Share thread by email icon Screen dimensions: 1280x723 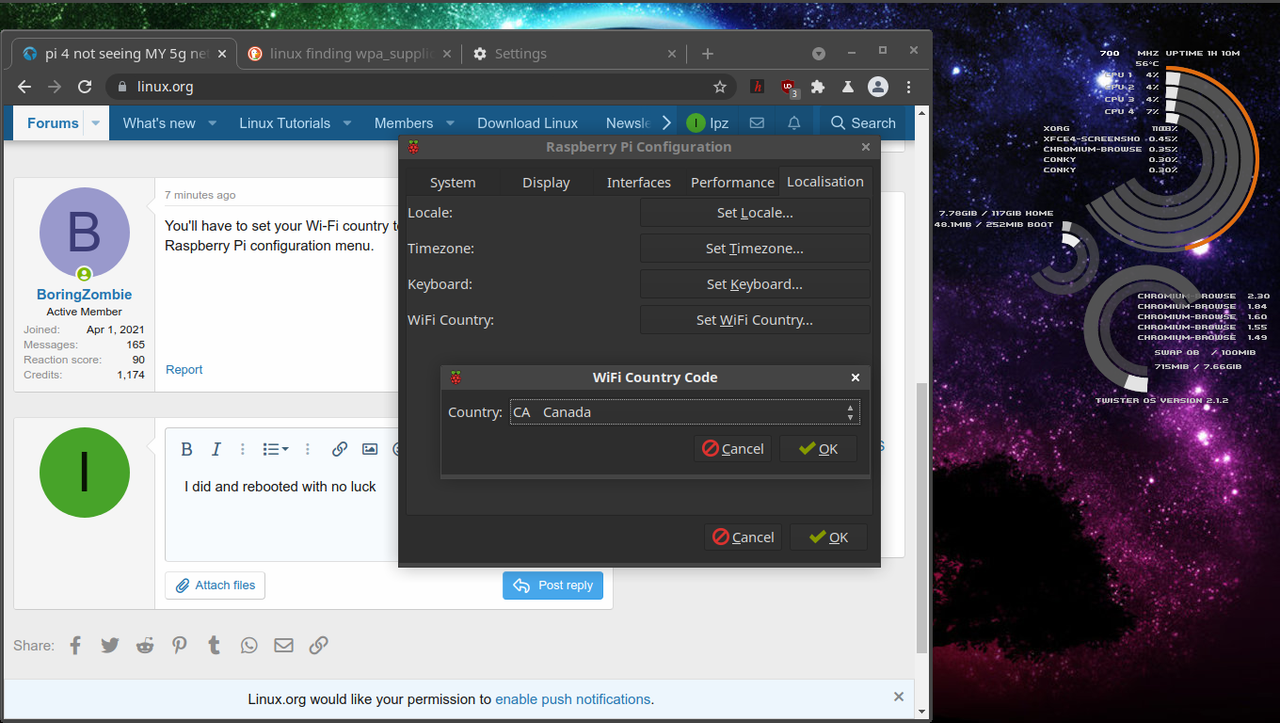coord(284,645)
